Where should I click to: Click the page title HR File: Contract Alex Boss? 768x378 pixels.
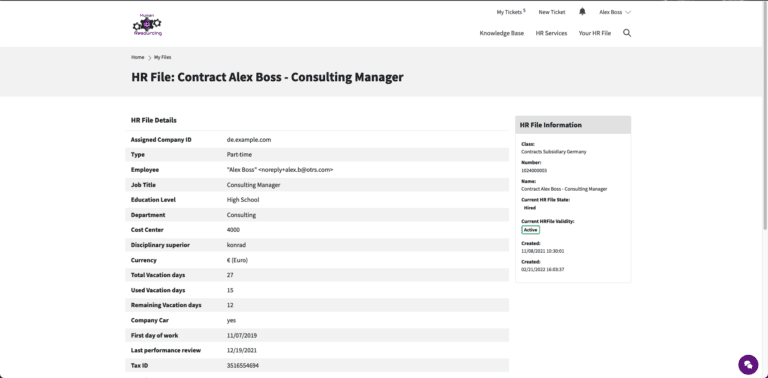click(x=267, y=77)
